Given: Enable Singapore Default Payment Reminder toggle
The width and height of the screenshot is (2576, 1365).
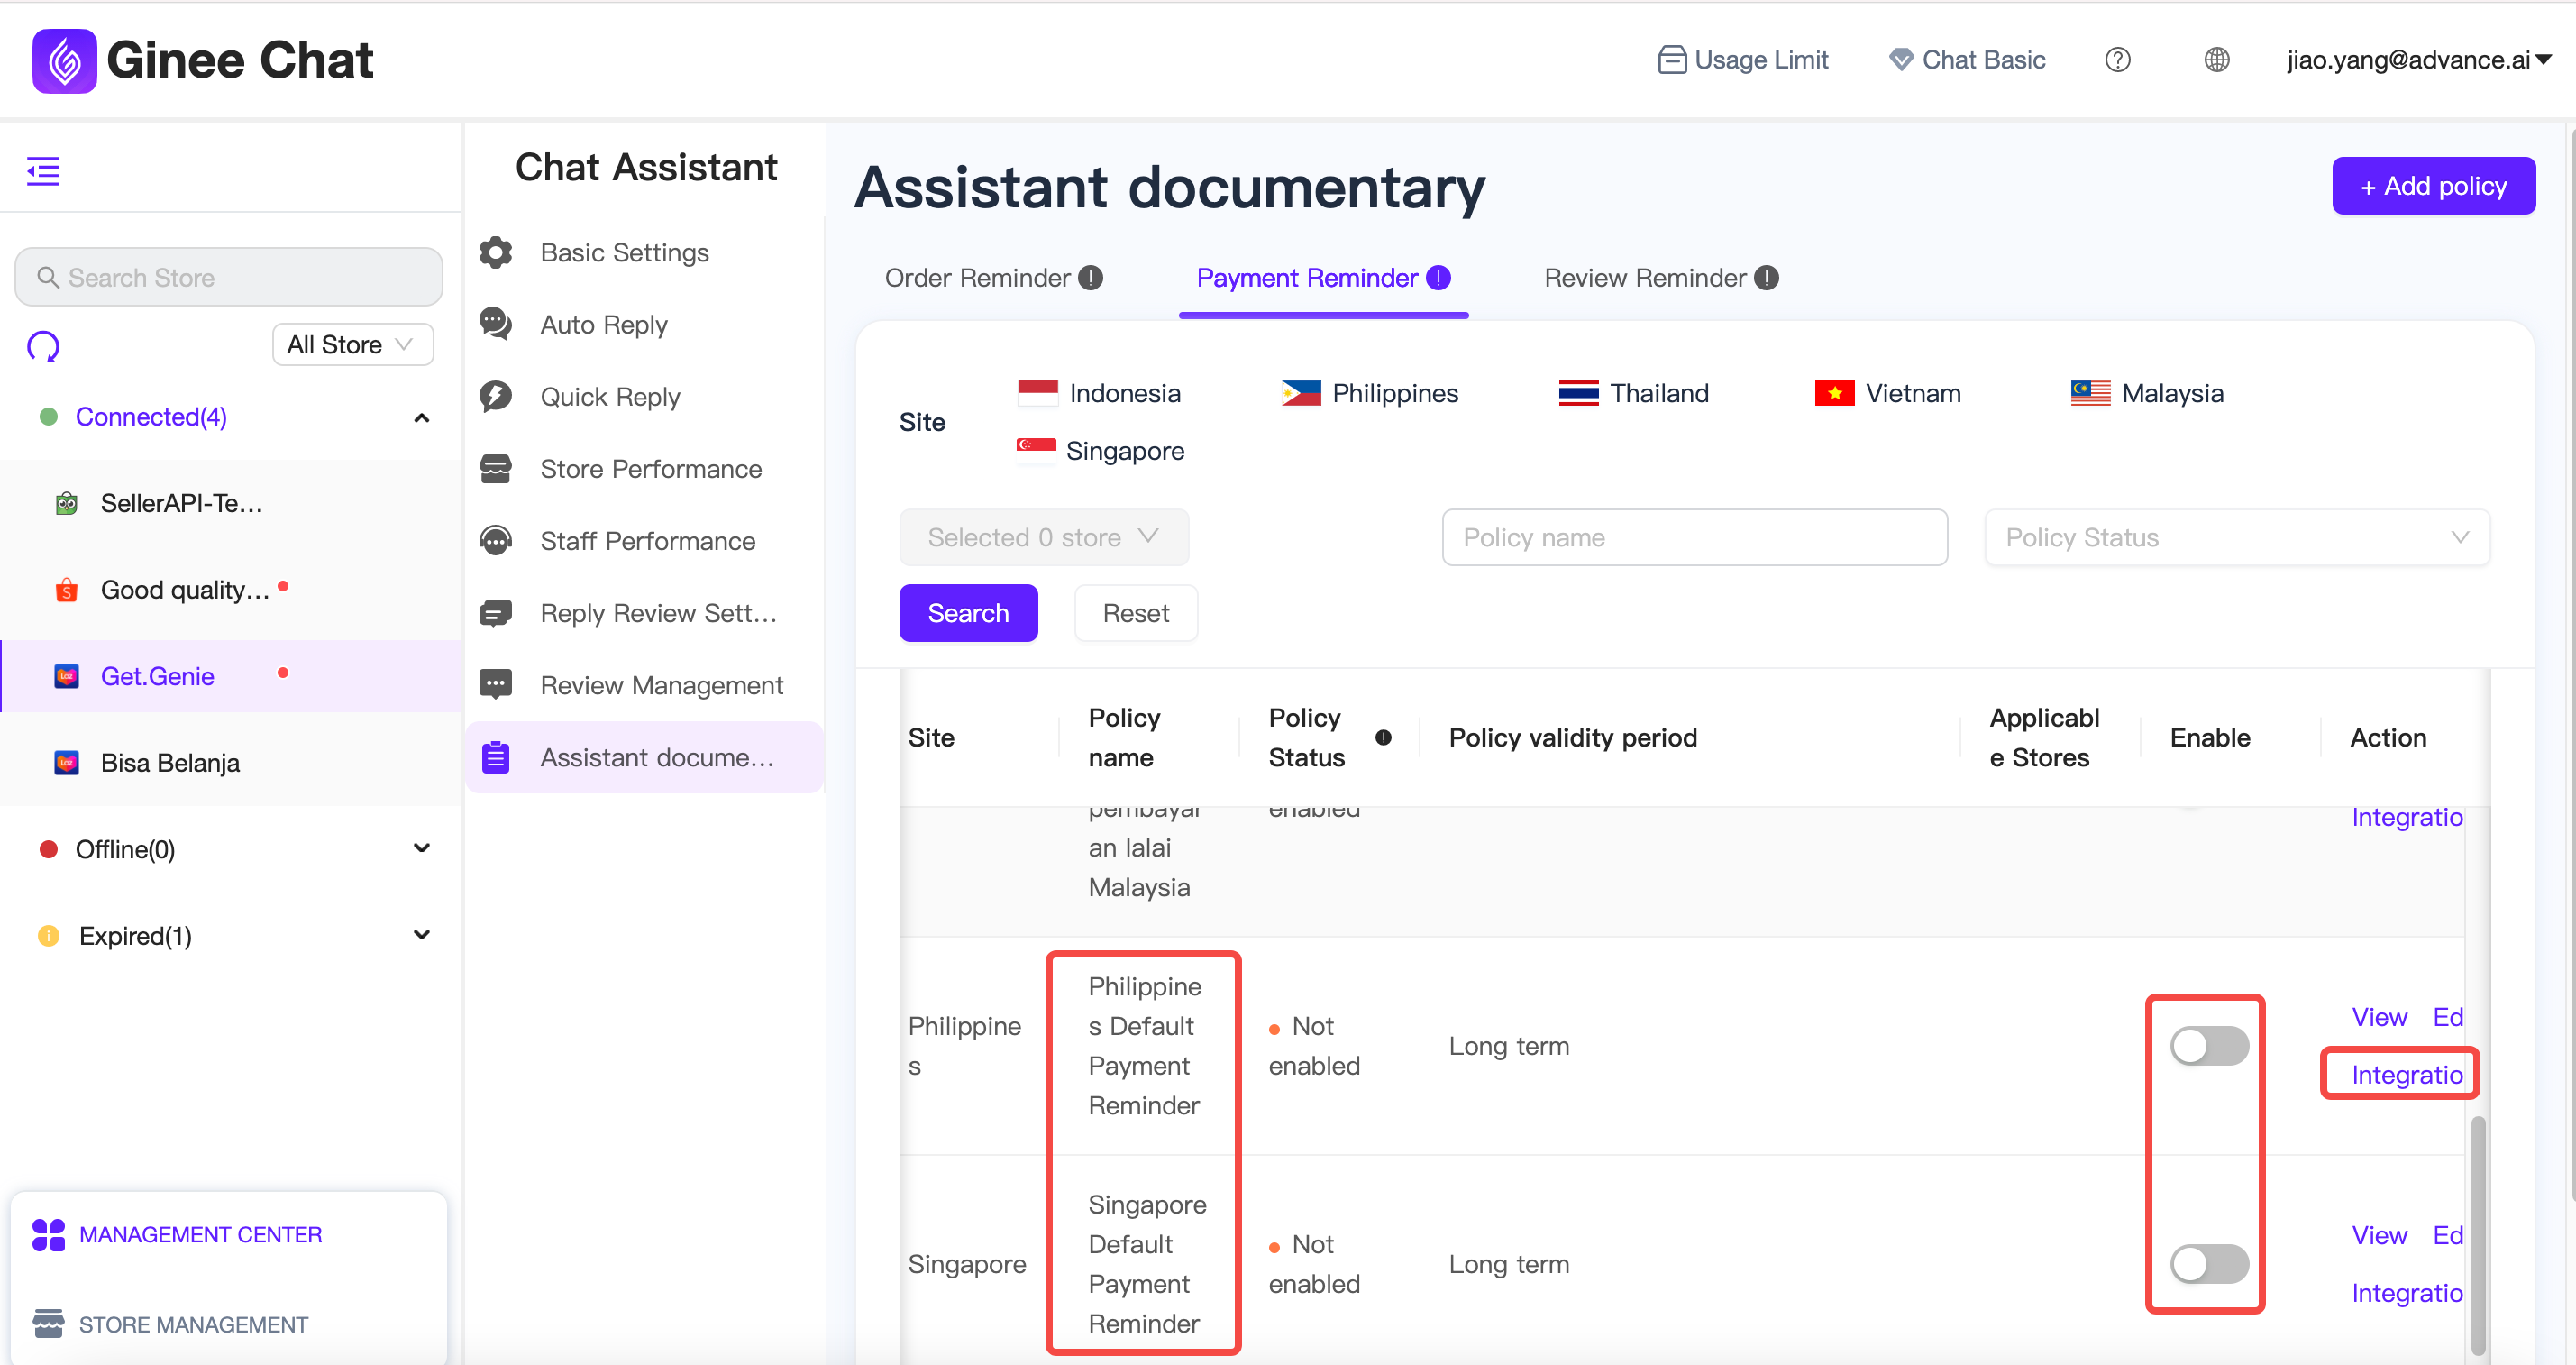Looking at the screenshot, I should (x=2209, y=1264).
